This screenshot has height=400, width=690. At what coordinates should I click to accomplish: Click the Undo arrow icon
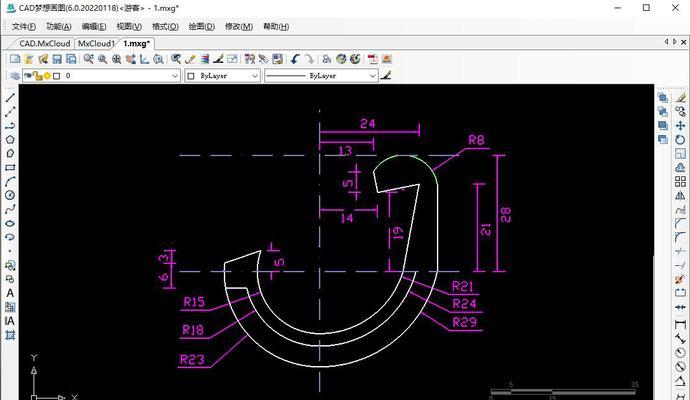click(x=295, y=59)
